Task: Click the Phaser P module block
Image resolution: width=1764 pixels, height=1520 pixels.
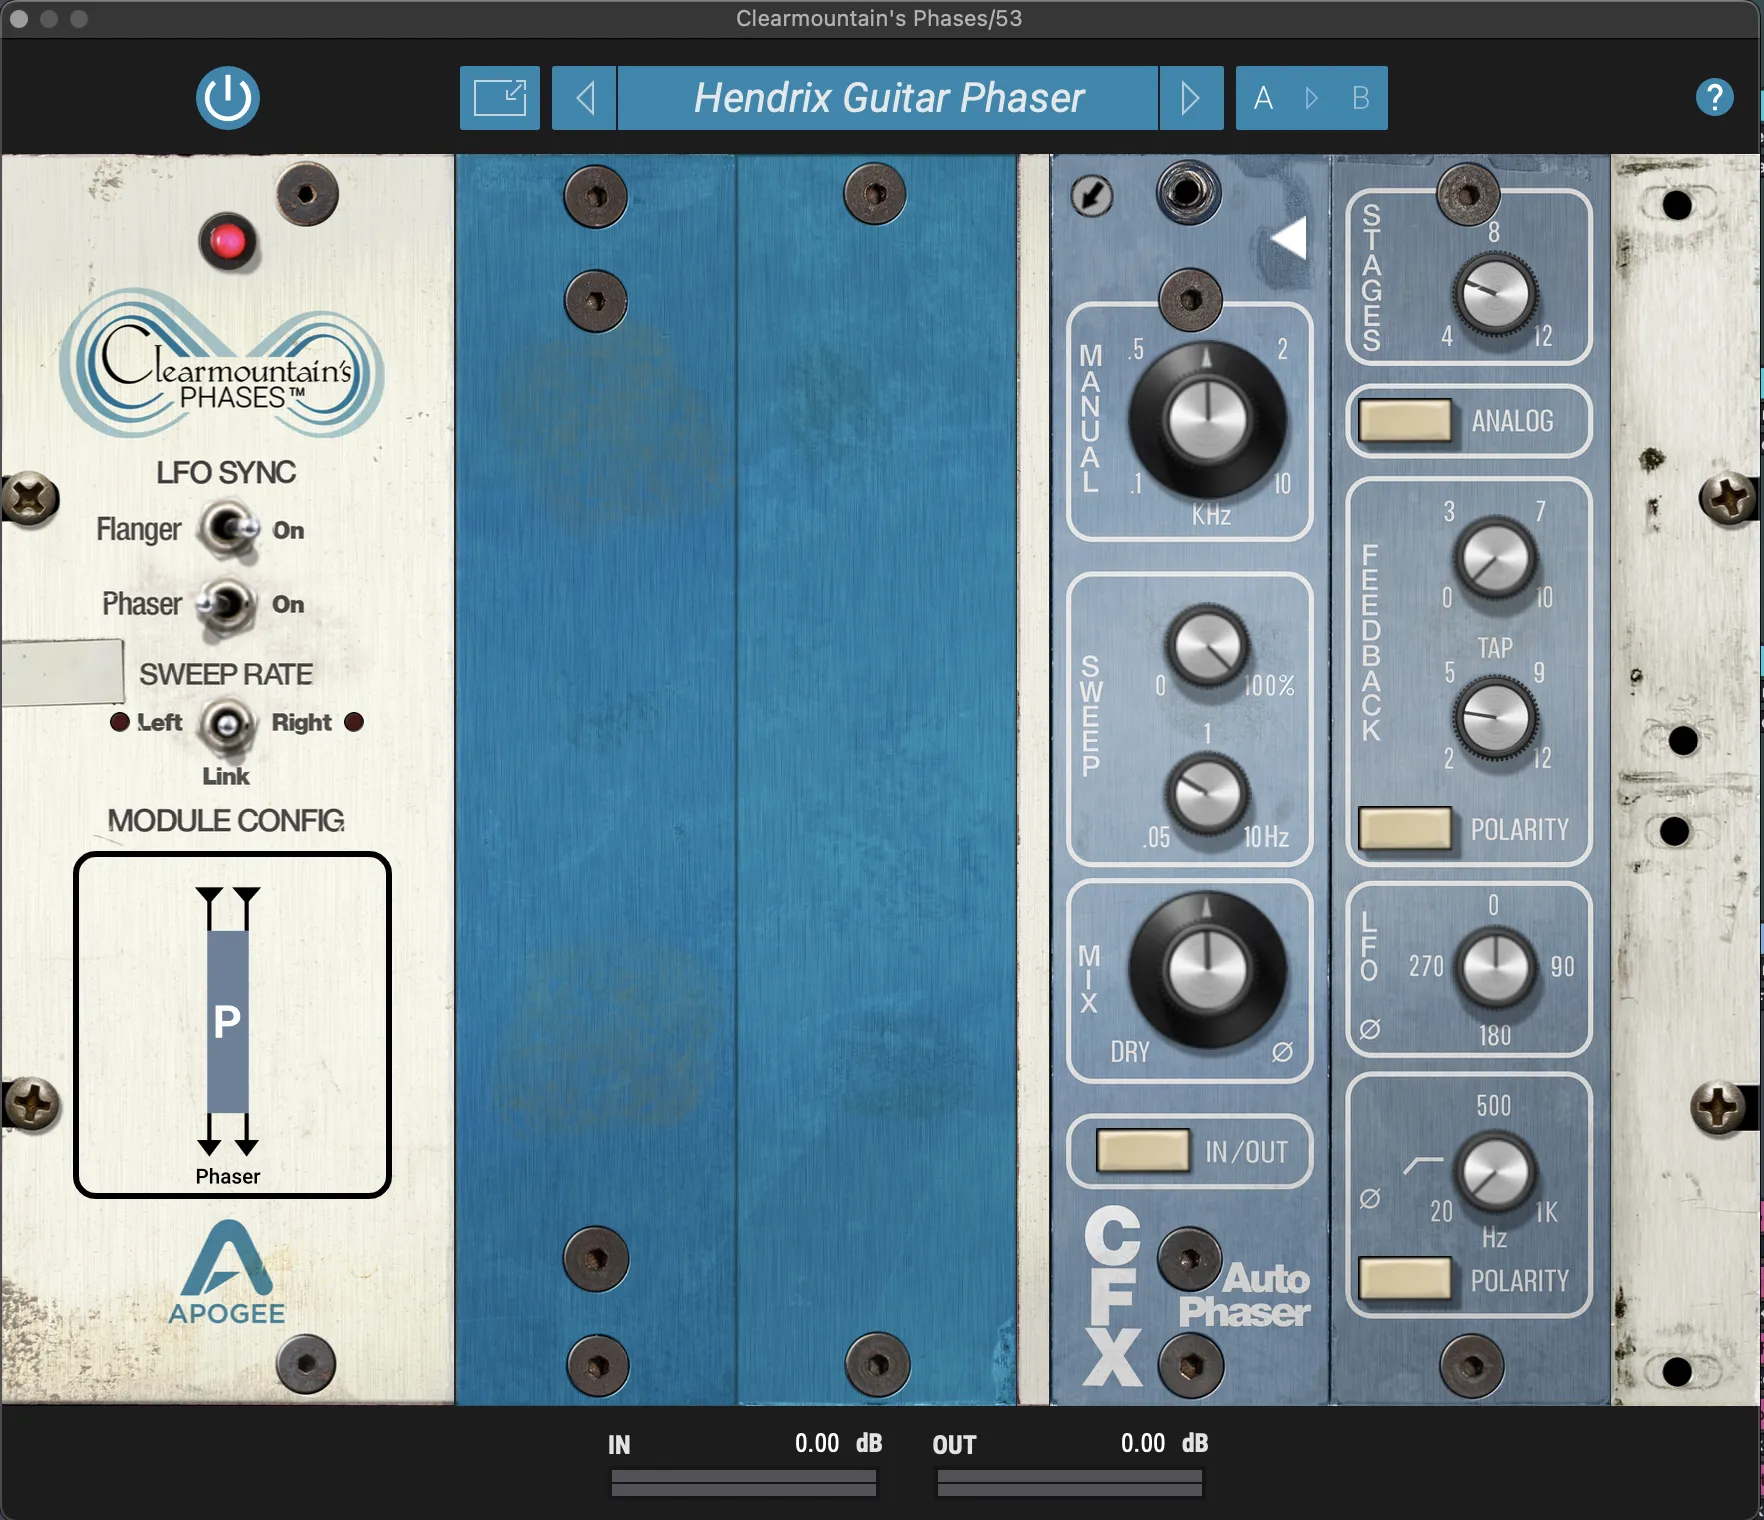Action: tap(227, 1021)
